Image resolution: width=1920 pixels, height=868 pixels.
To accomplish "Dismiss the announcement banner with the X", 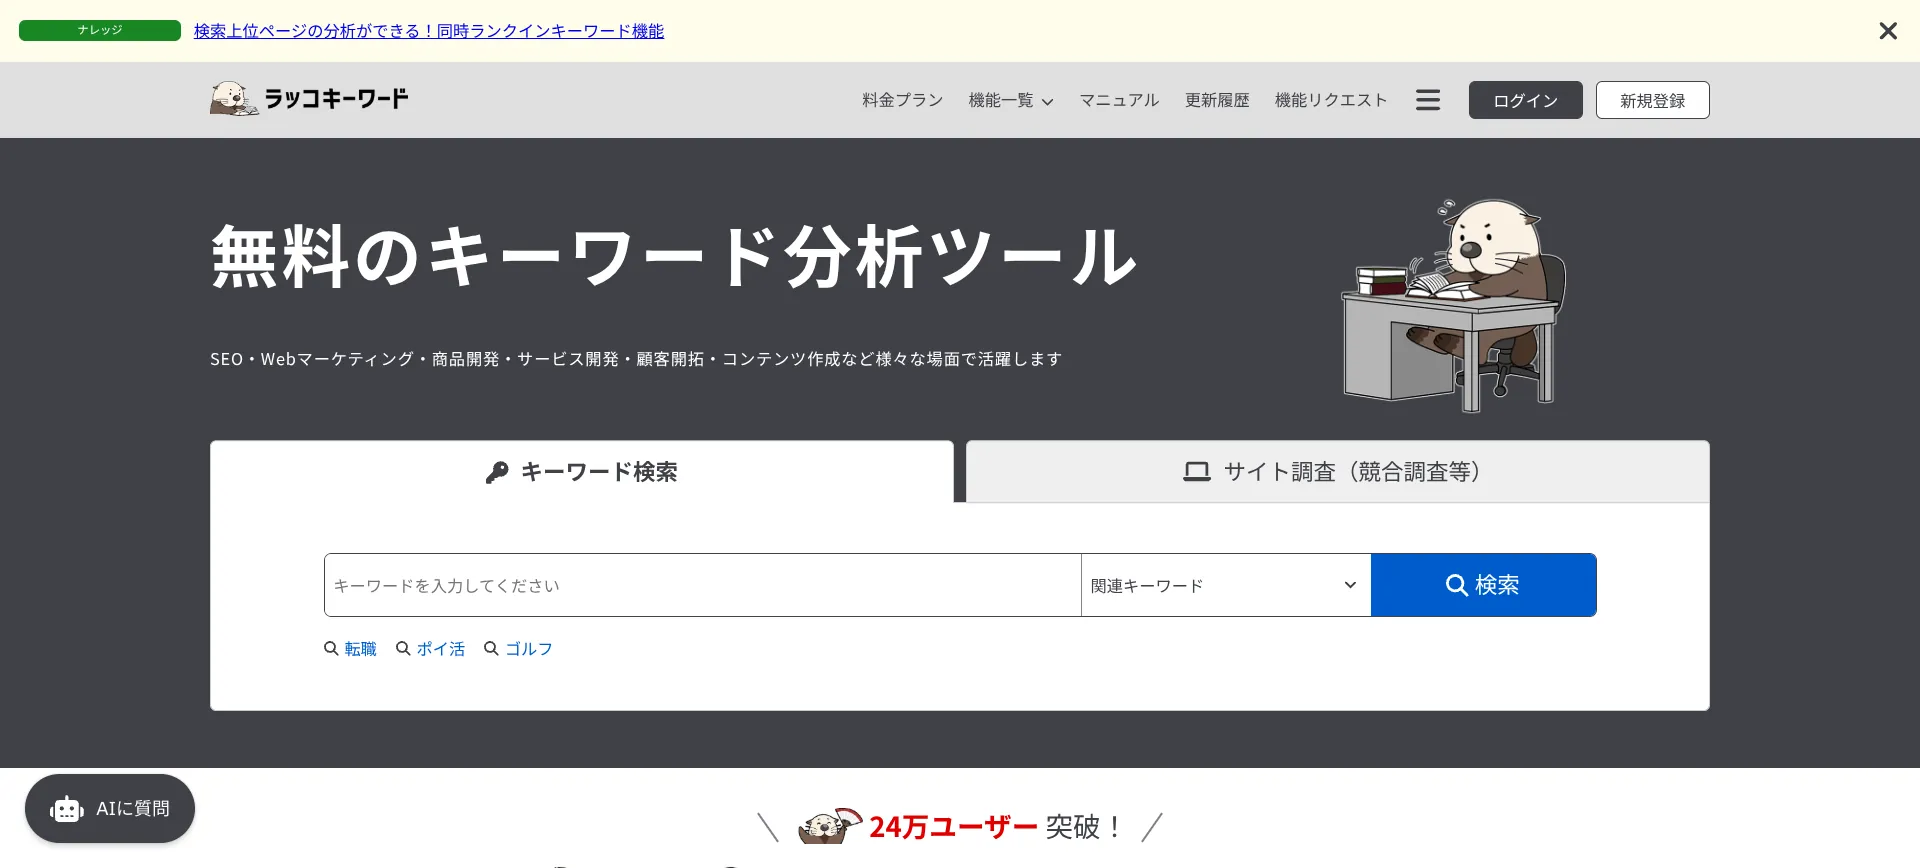I will (x=1888, y=31).
